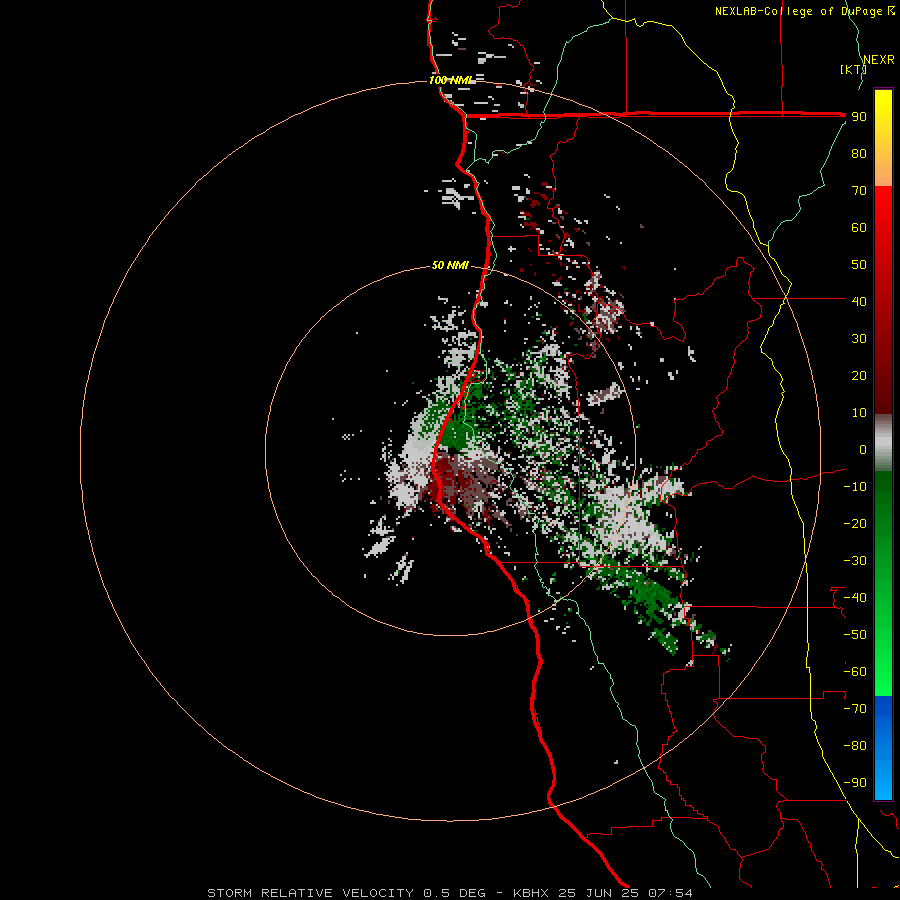Screen dimensions: 900x900
Task: Select the 80 value on the velocity scale
Action: tap(859, 153)
